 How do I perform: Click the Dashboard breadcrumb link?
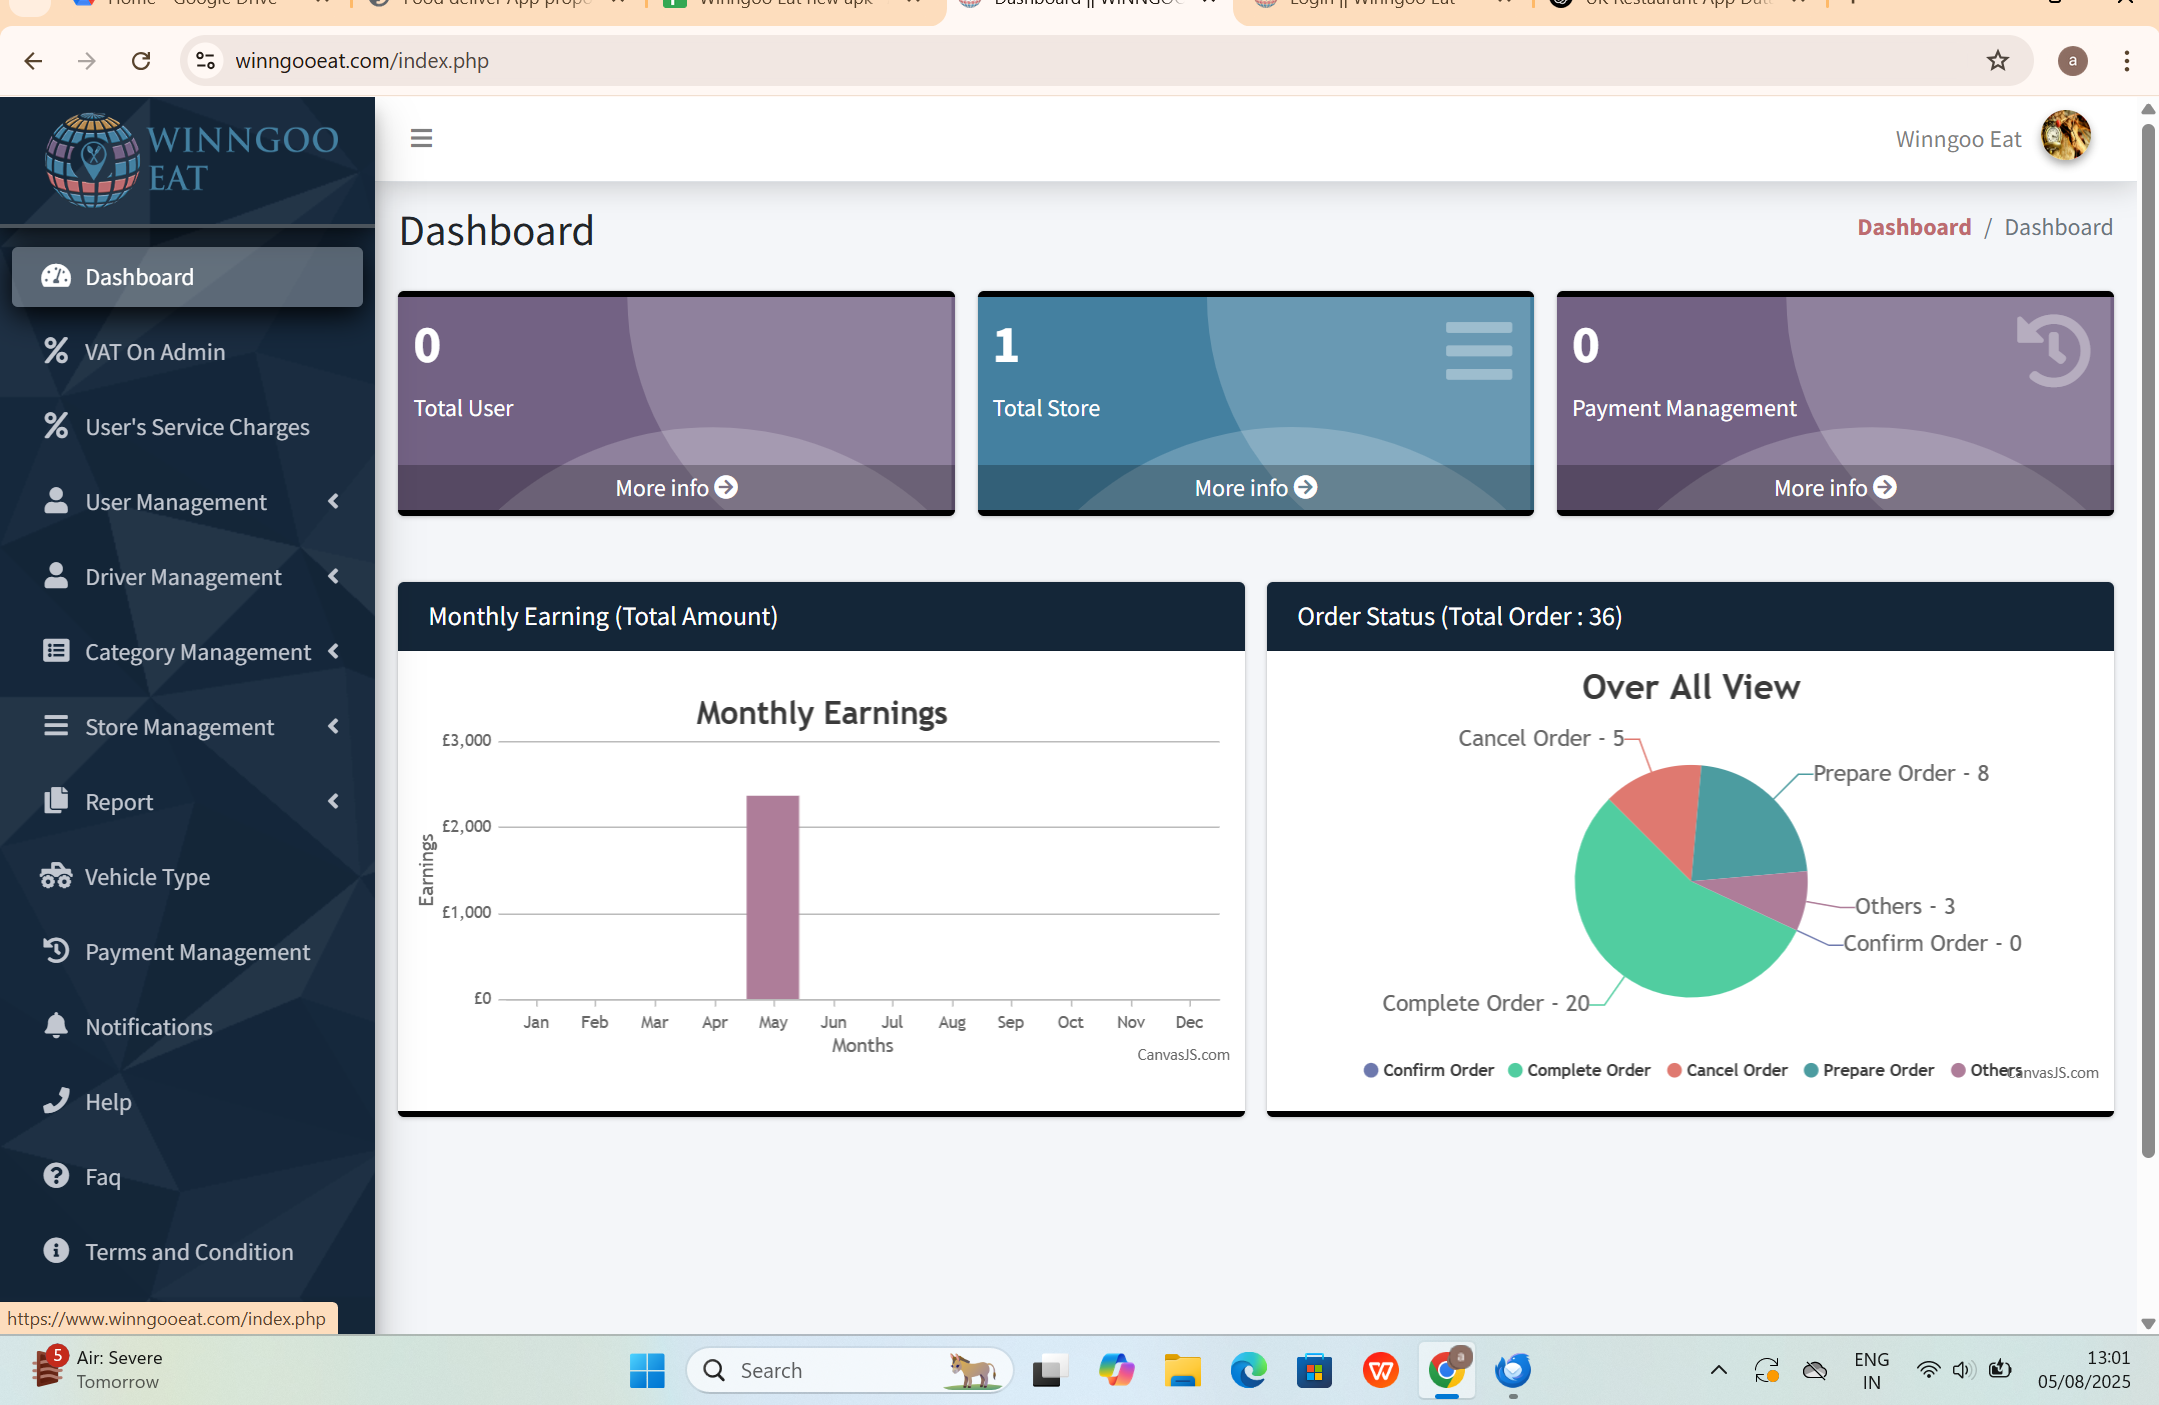pos(1913,227)
